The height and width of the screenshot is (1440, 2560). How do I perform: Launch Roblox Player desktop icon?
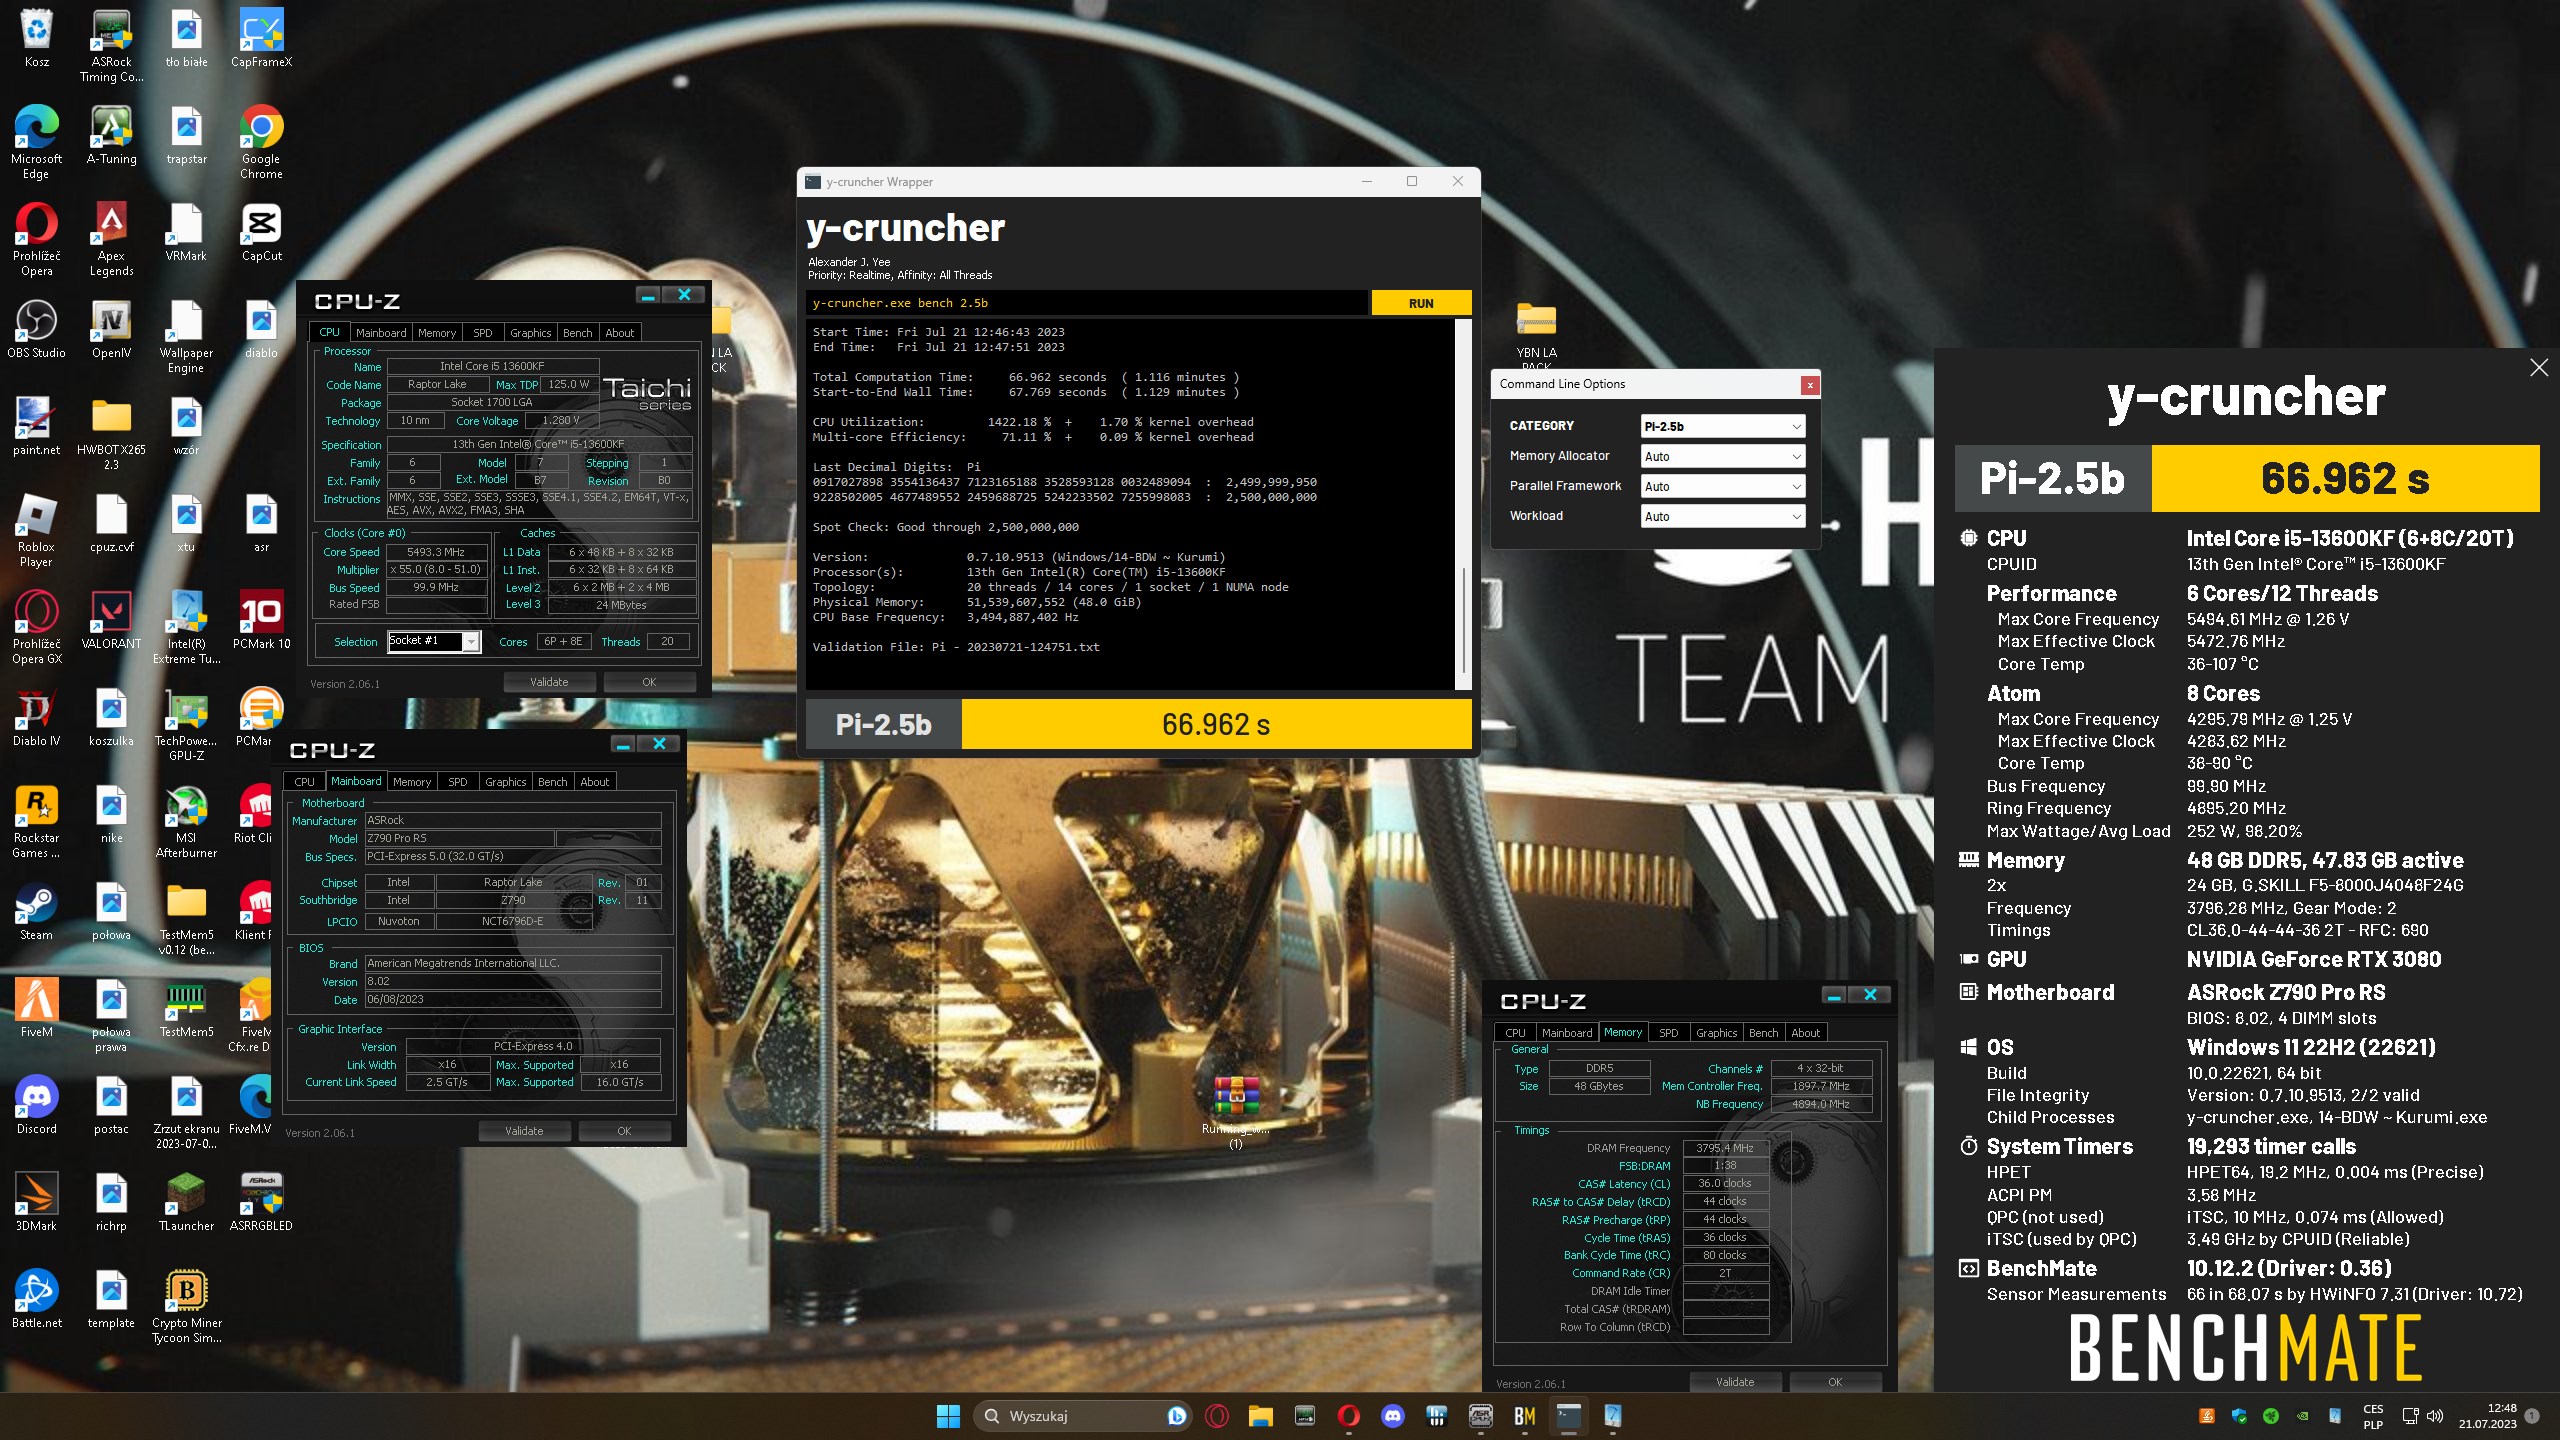point(36,531)
